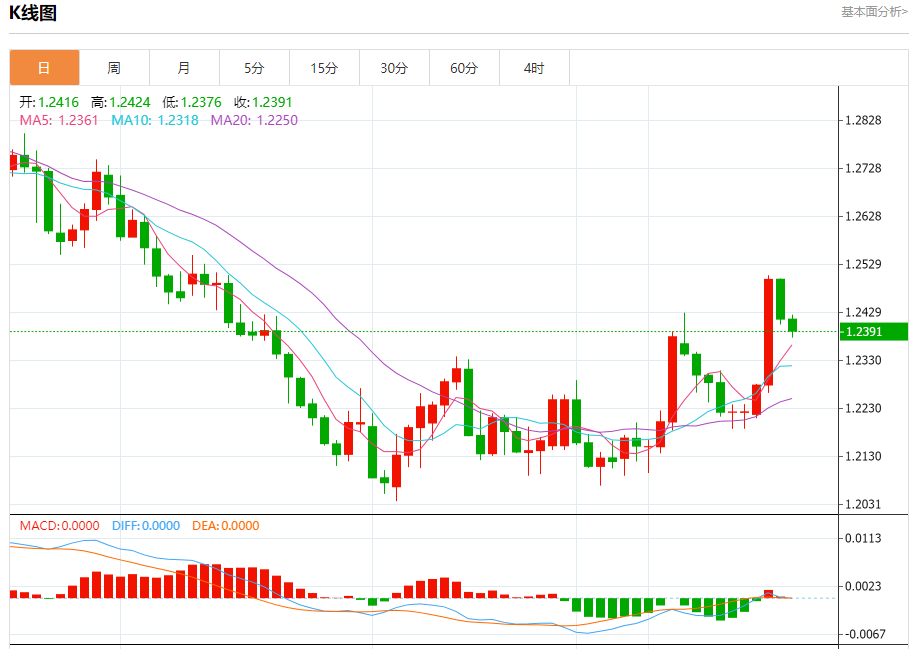Click the green 1.2391 current price tag
Screen dimensions: 914x649
[x=874, y=331]
